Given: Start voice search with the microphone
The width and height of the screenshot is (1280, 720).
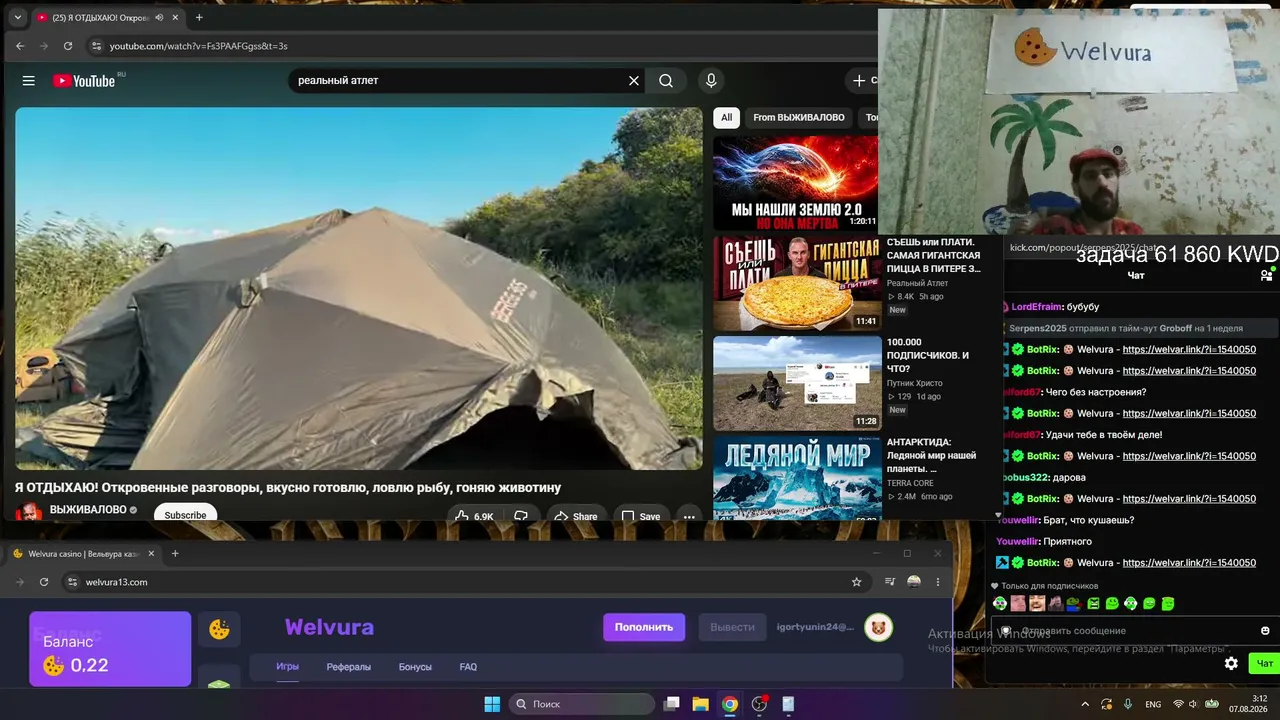Looking at the screenshot, I should pyautogui.click(x=711, y=81).
